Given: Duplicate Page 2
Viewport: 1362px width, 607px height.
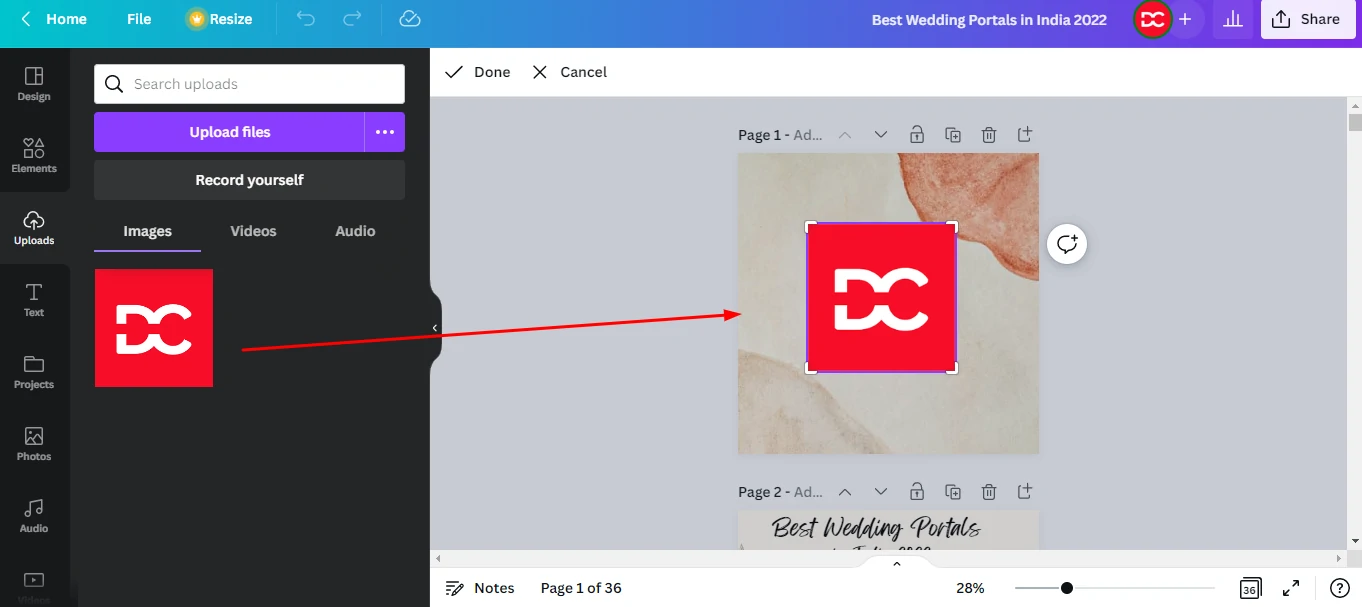Looking at the screenshot, I should 953,492.
